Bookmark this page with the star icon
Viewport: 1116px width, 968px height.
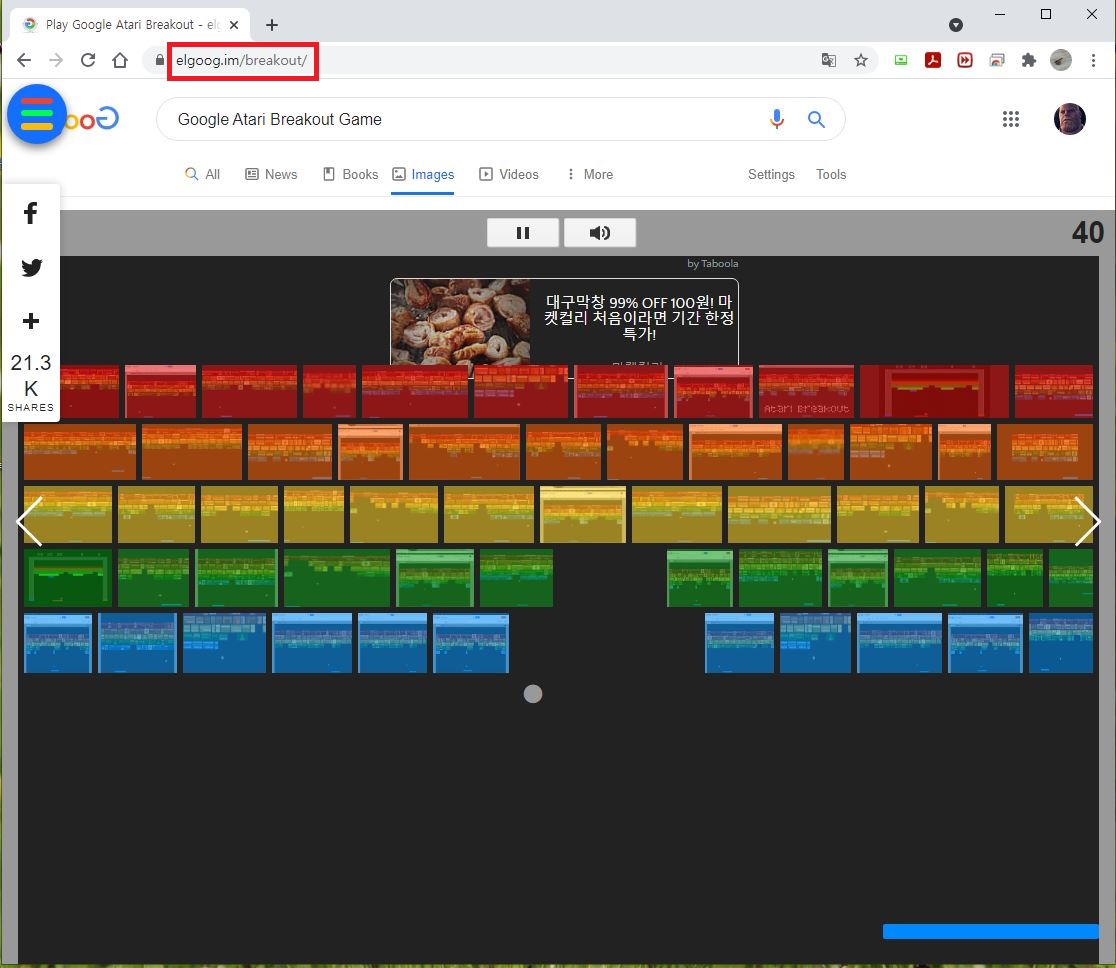[861, 60]
